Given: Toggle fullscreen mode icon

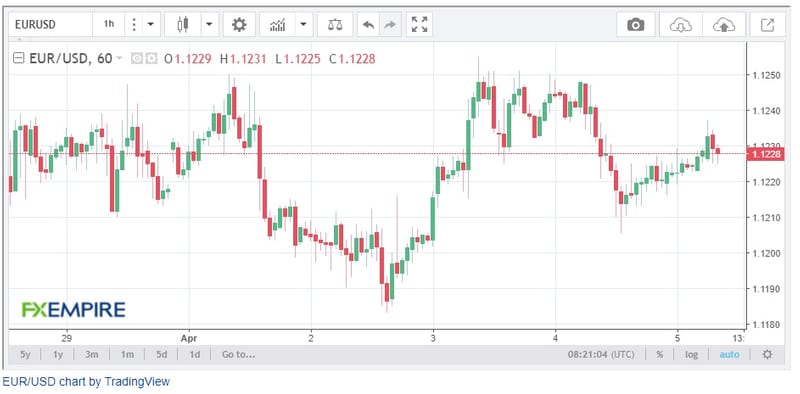Looking at the screenshot, I should 419,24.
